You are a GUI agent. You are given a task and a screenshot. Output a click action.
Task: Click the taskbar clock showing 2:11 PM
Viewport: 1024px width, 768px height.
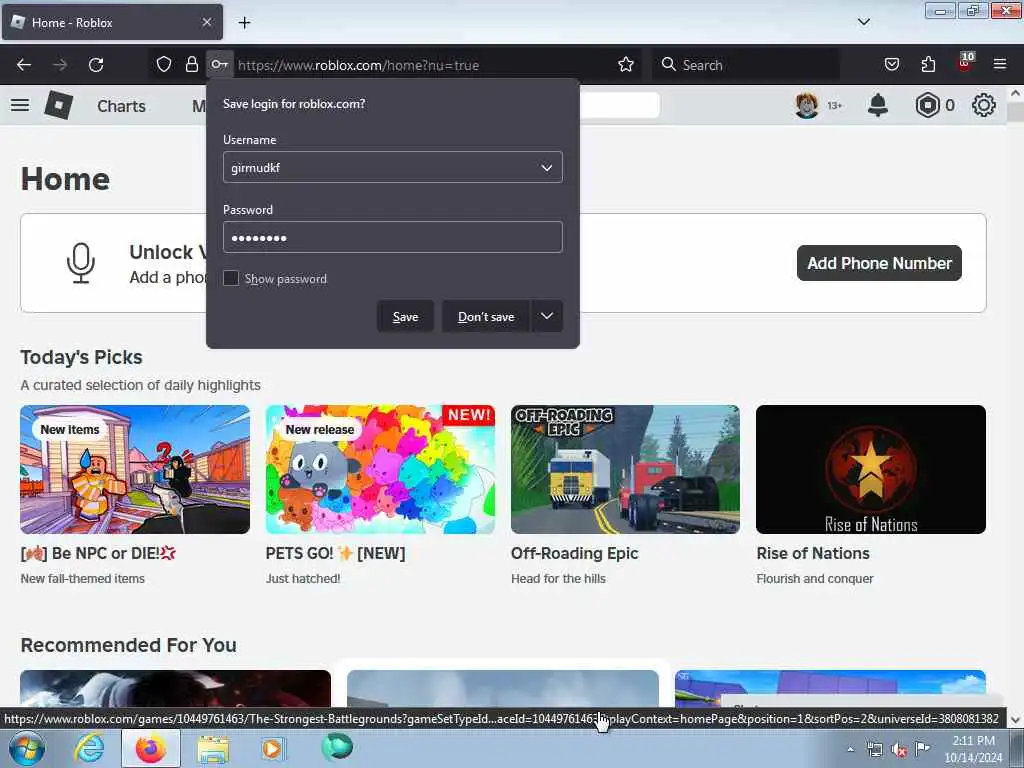pos(973,749)
